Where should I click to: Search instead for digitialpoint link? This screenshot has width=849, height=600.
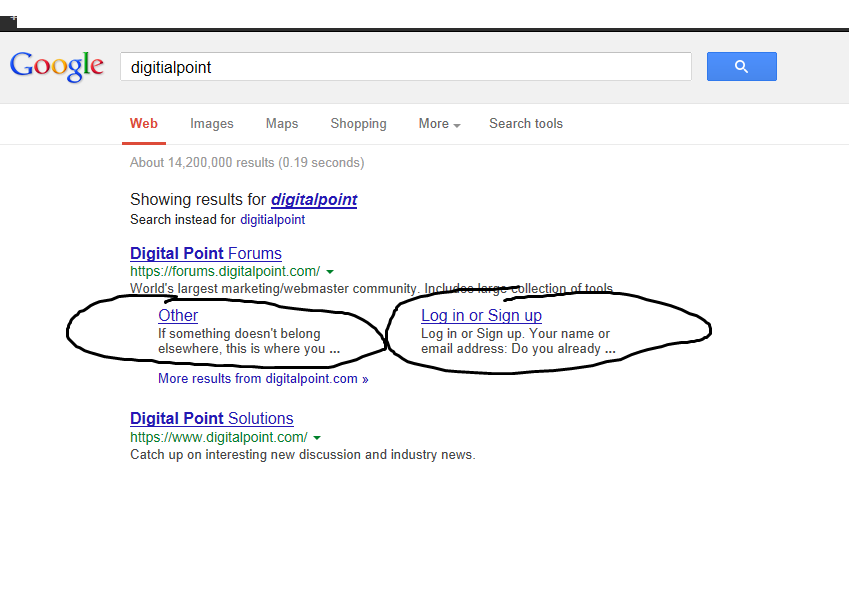[x=272, y=219]
